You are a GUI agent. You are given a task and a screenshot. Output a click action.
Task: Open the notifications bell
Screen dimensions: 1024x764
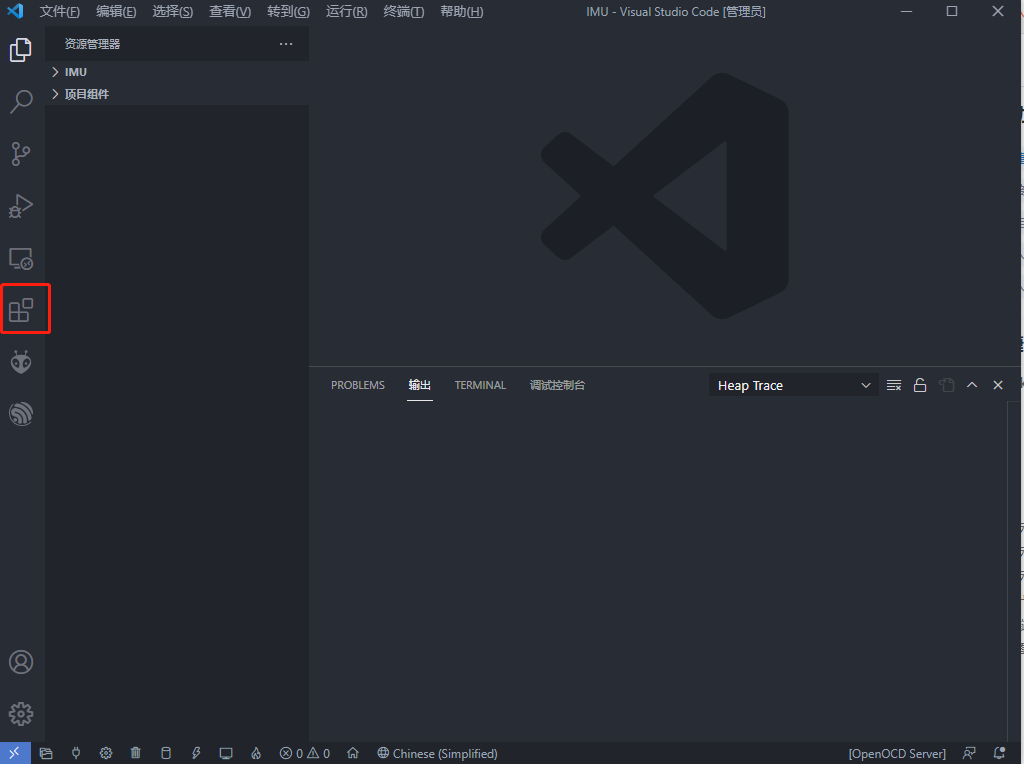coord(999,753)
